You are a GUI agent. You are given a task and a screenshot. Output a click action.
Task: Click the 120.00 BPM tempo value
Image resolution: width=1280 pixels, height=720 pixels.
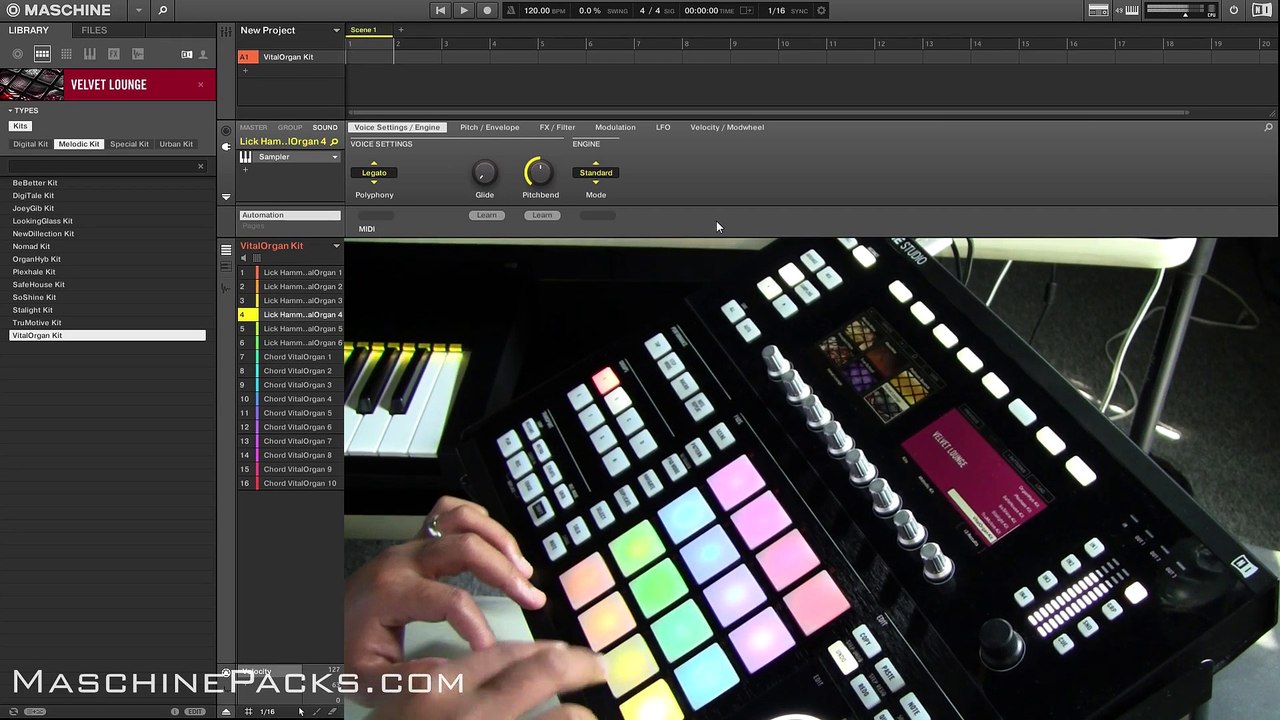[537, 10]
